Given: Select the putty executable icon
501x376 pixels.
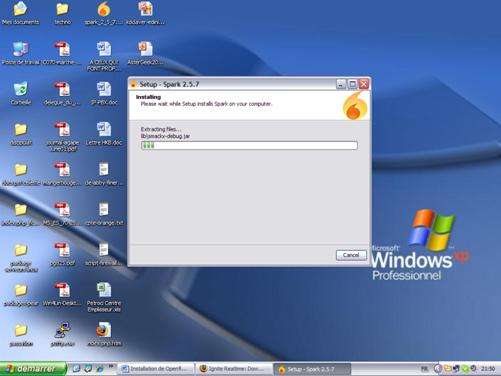Looking at the screenshot, I should click(x=62, y=334).
